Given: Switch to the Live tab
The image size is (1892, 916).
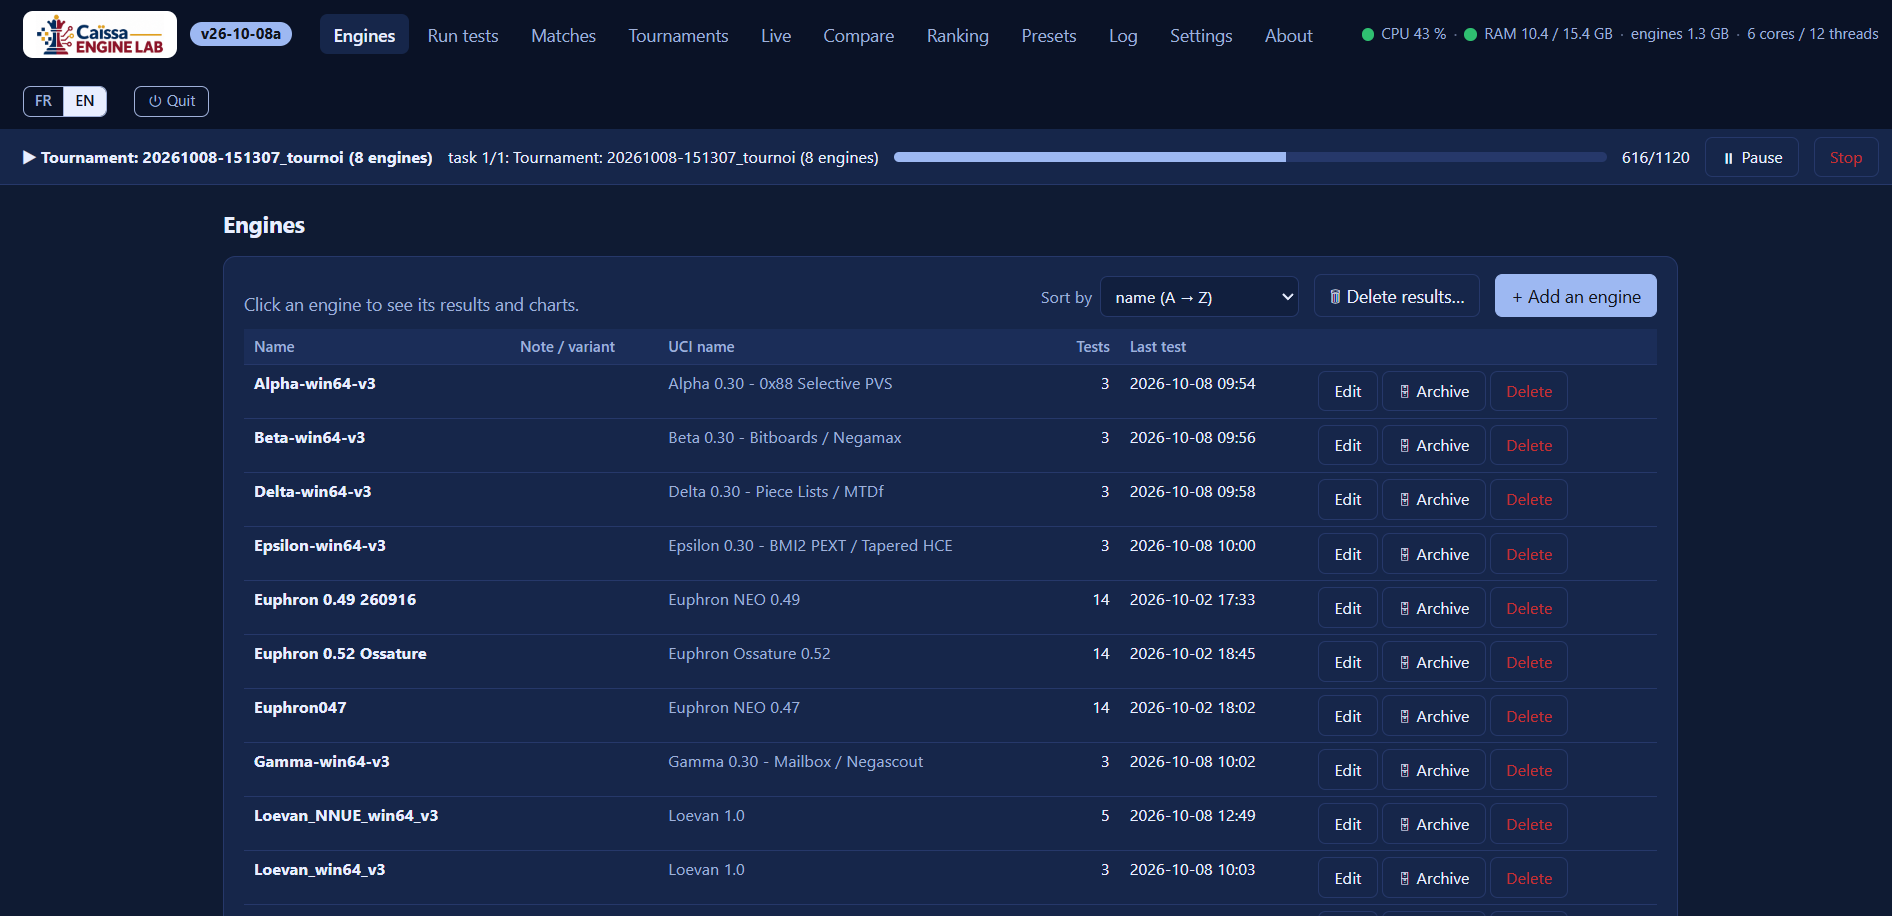Looking at the screenshot, I should coord(776,35).
